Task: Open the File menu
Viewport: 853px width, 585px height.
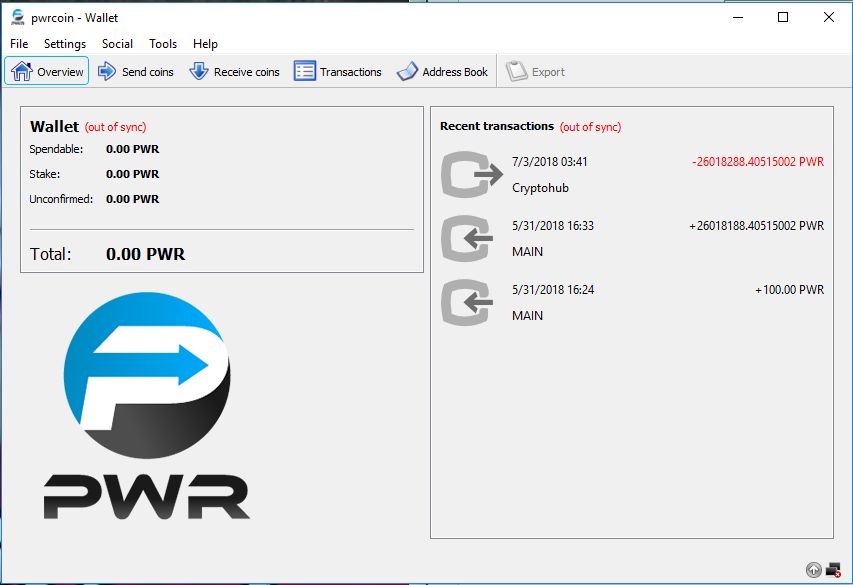Action: click(19, 44)
